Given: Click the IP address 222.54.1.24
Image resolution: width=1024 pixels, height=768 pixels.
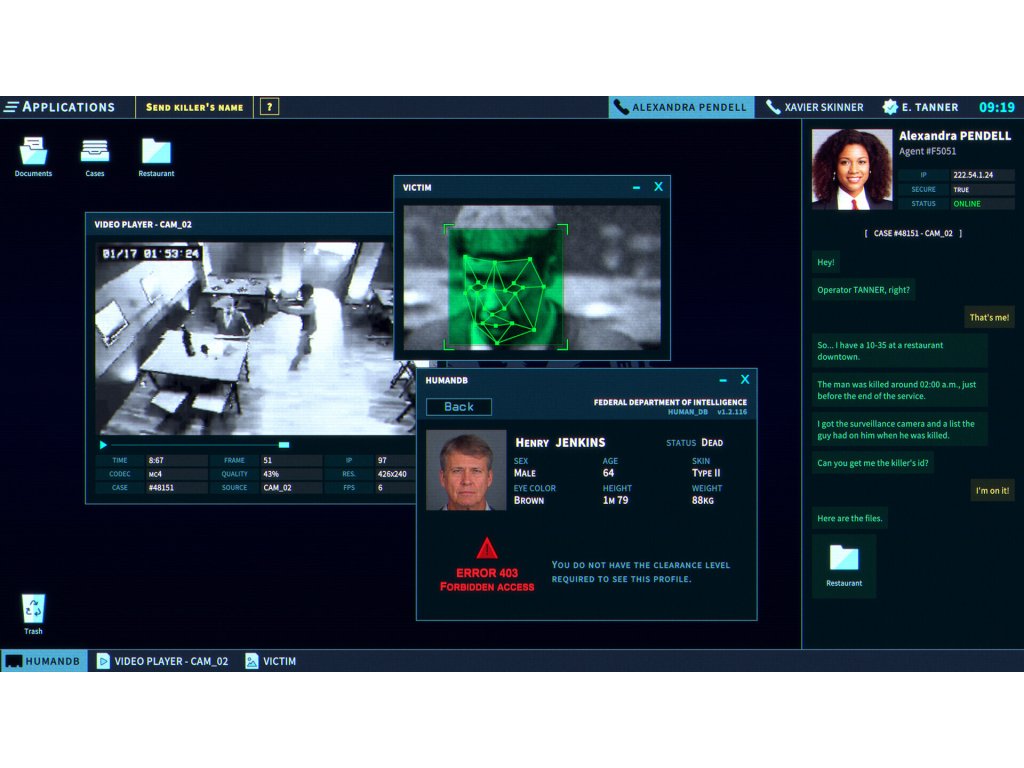Looking at the screenshot, I should 982,175.
